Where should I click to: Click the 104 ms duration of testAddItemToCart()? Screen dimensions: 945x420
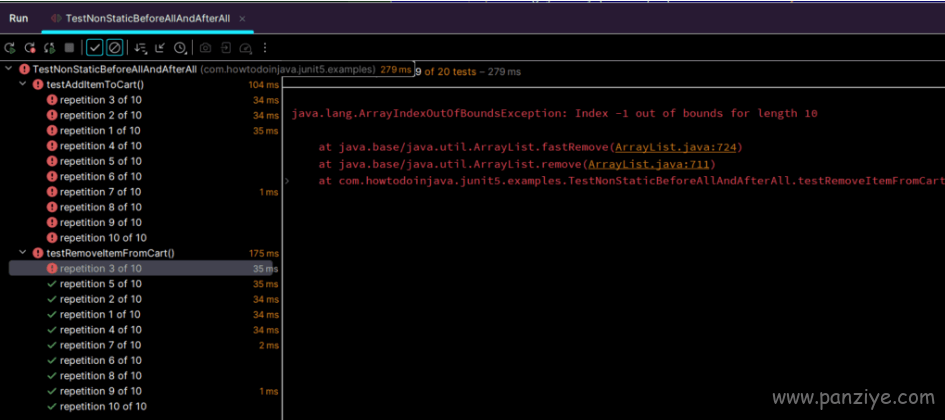263,85
